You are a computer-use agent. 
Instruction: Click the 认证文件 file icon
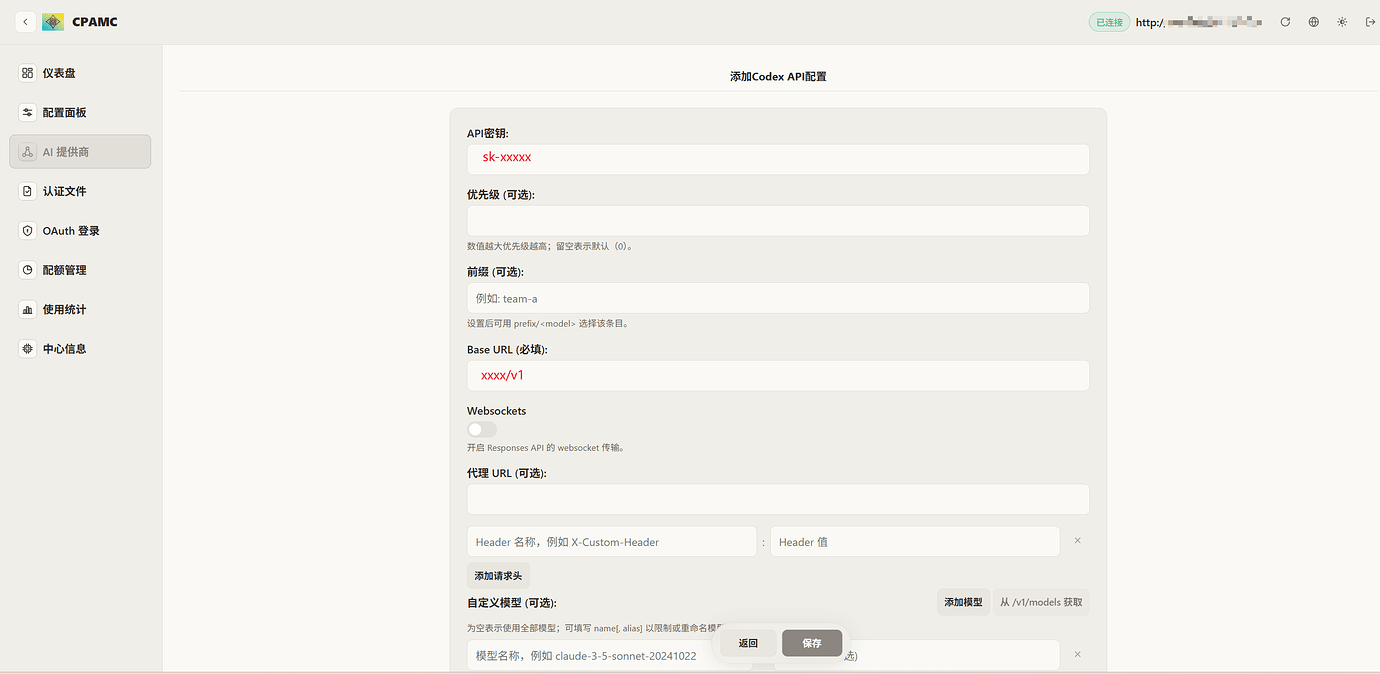tap(28, 191)
